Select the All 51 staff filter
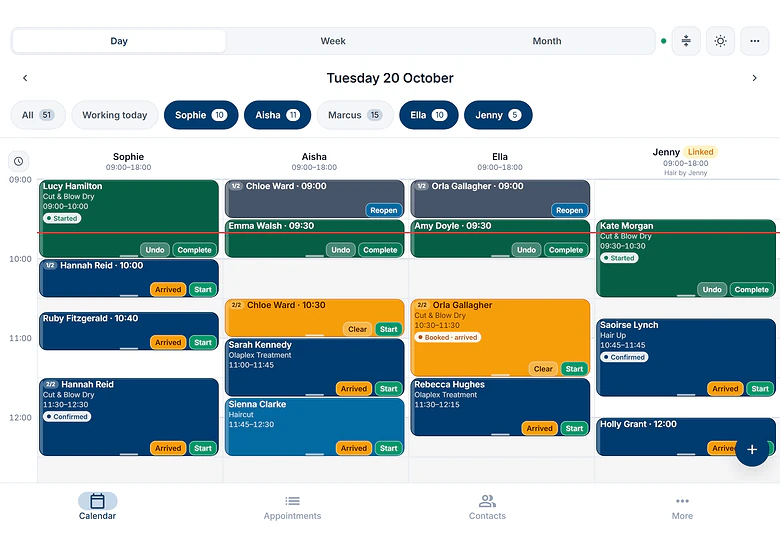This screenshot has width=780, height=542. 38,115
